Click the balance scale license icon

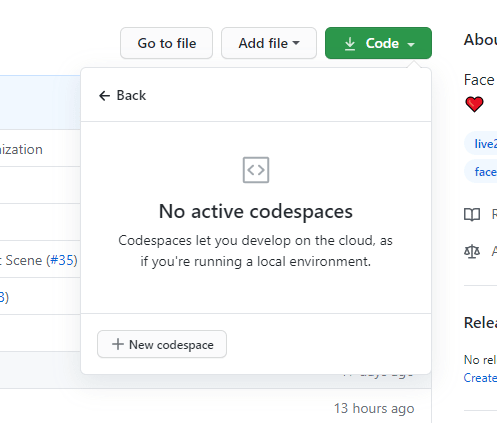(x=472, y=251)
